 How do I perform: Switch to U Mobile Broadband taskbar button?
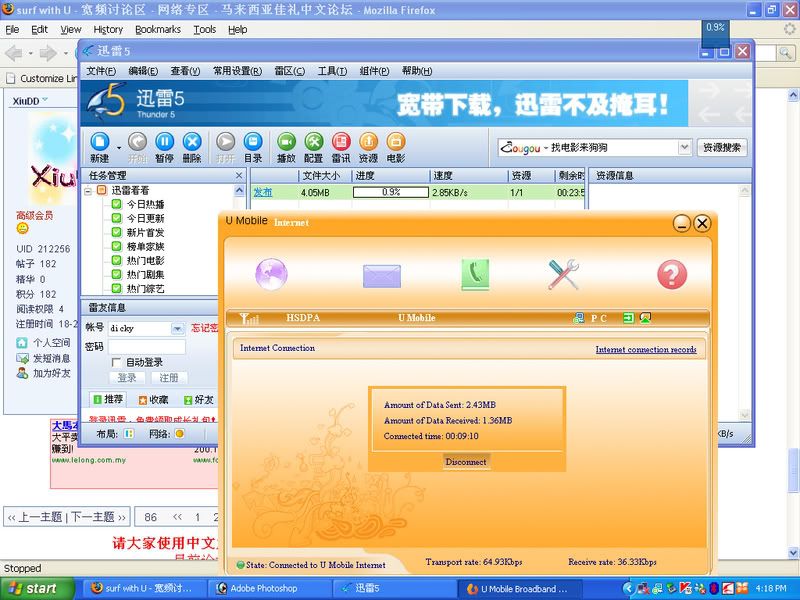[x=522, y=588]
